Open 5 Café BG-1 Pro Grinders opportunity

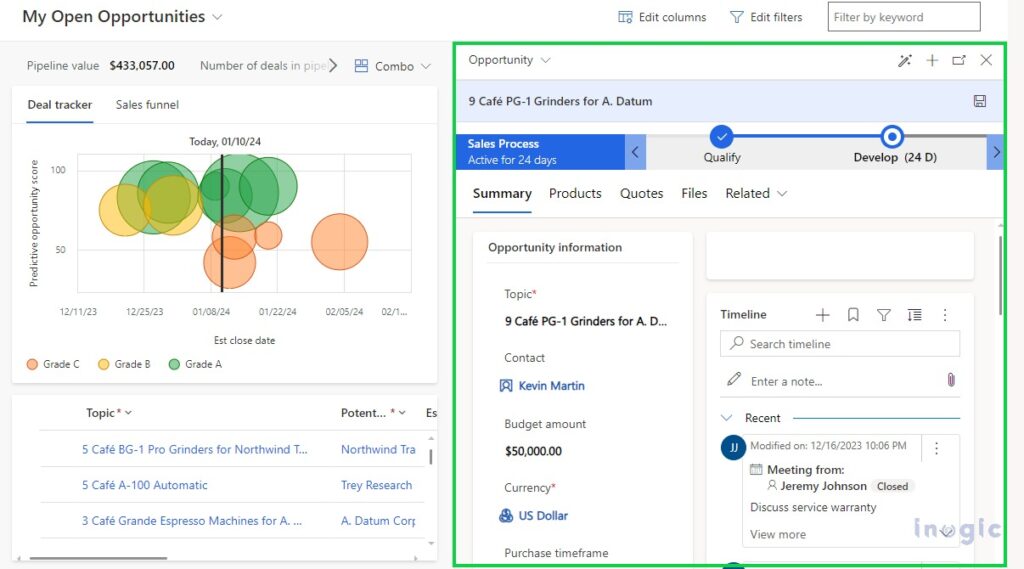(x=195, y=449)
